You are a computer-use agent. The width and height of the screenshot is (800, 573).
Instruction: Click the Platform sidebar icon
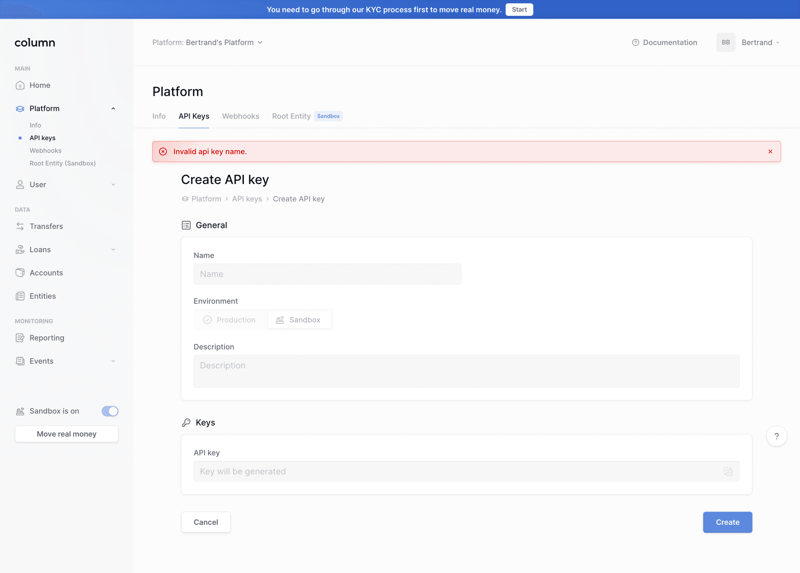point(20,109)
